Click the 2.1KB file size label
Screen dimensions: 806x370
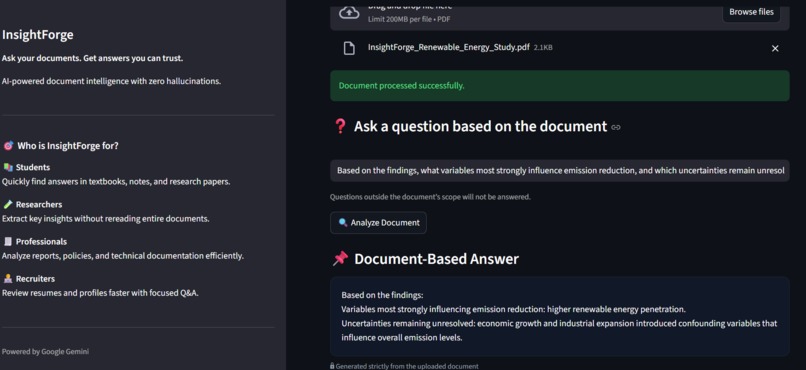[543, 47]
